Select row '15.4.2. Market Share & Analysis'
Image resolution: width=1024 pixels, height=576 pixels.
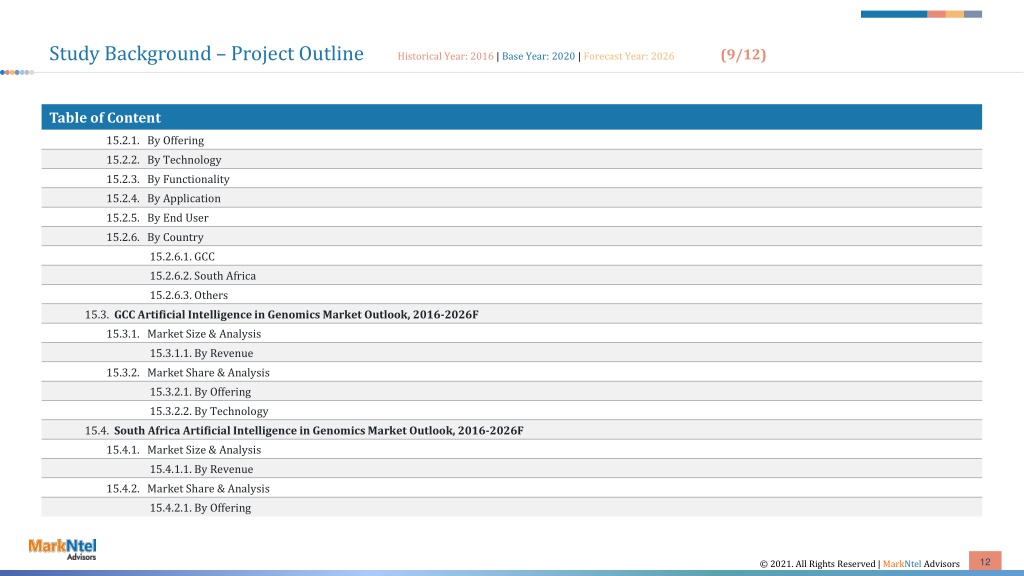(x=511, y=488)
